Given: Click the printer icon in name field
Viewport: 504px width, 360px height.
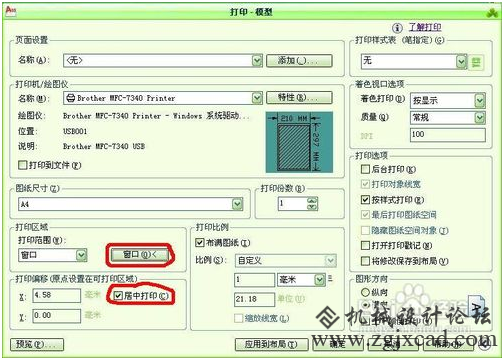Looking at the screenshot, I should (71, 98).
